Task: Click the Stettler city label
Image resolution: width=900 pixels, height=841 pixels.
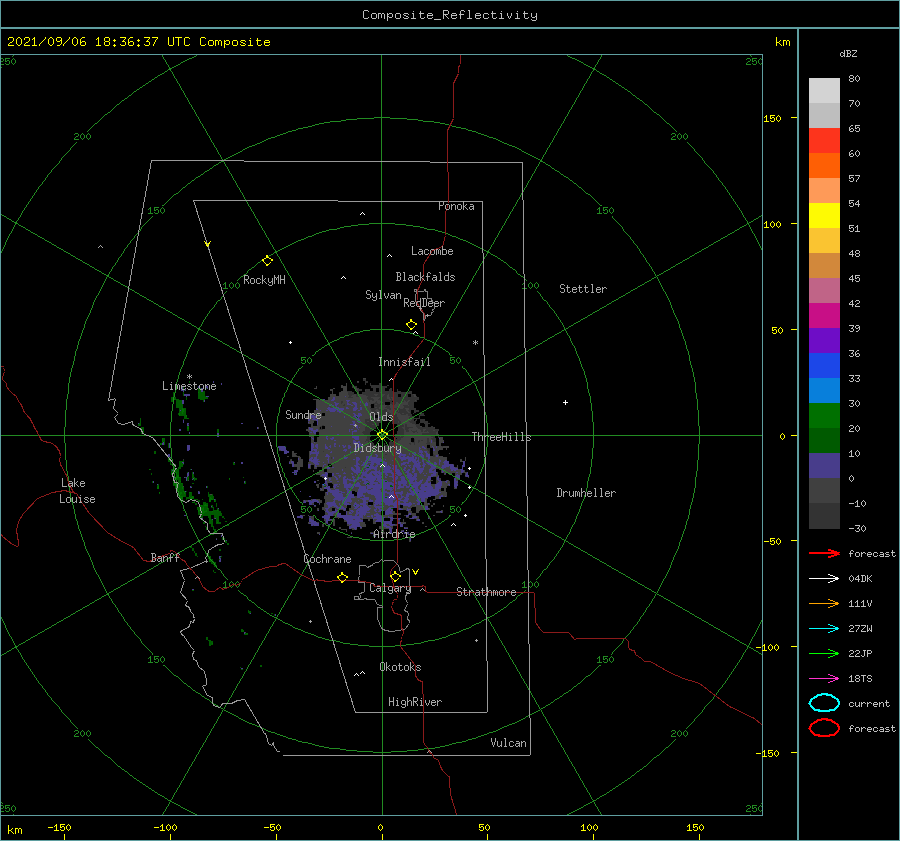Action: [x=583, y=289]
